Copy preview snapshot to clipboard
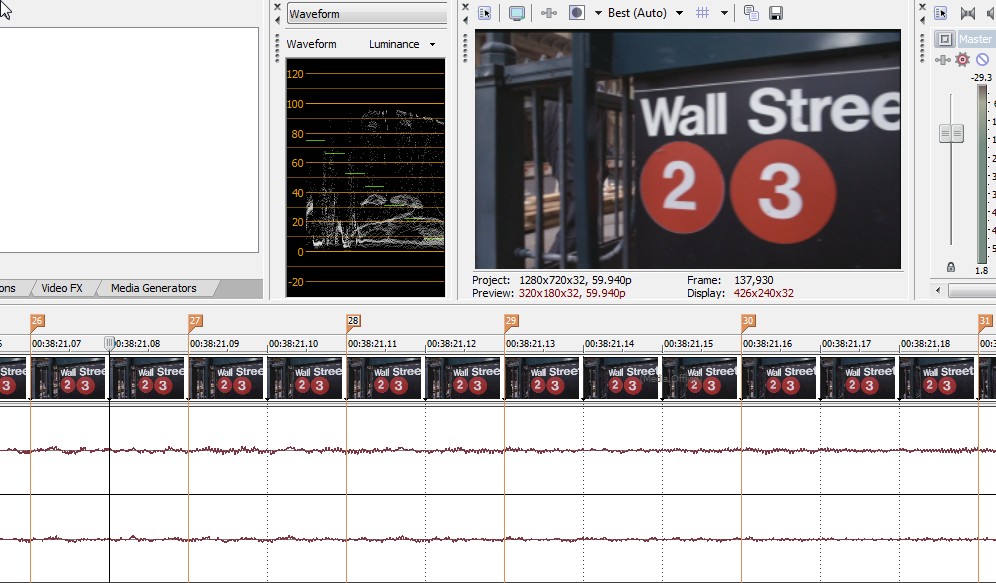 751,13
